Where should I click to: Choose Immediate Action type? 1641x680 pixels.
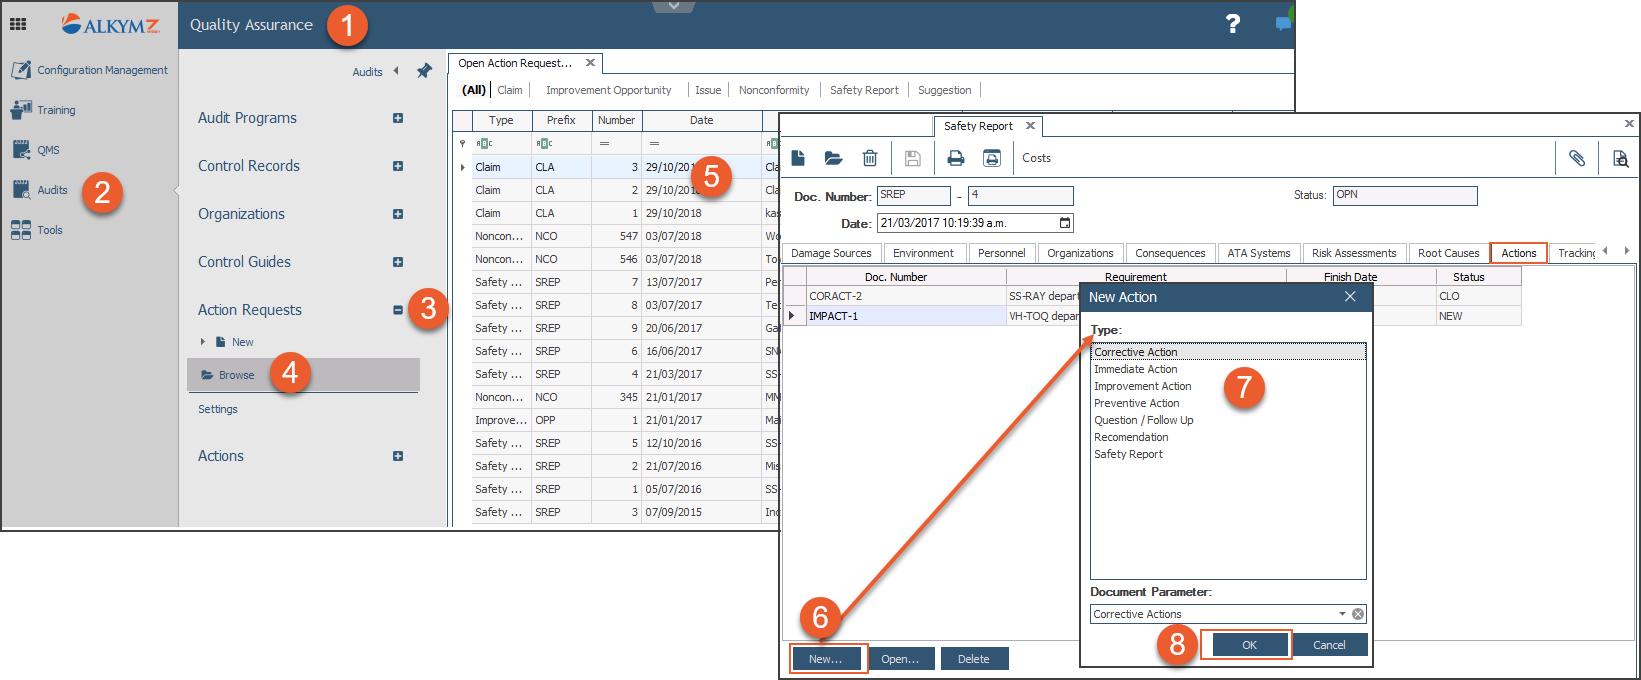coord(1136,369)
